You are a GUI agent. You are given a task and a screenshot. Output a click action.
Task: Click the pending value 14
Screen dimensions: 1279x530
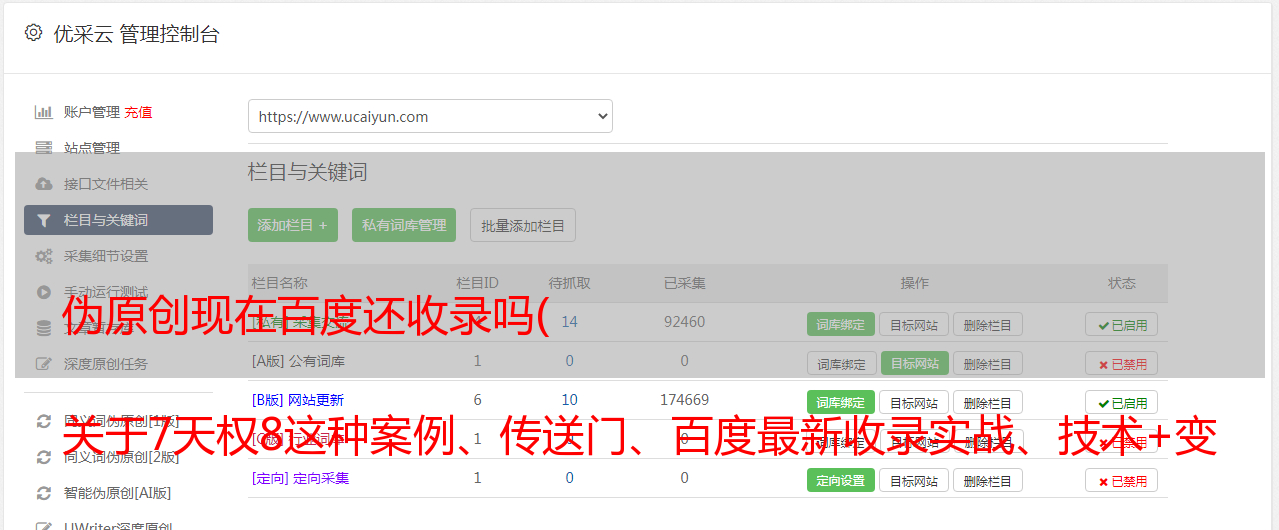point(569,322)
